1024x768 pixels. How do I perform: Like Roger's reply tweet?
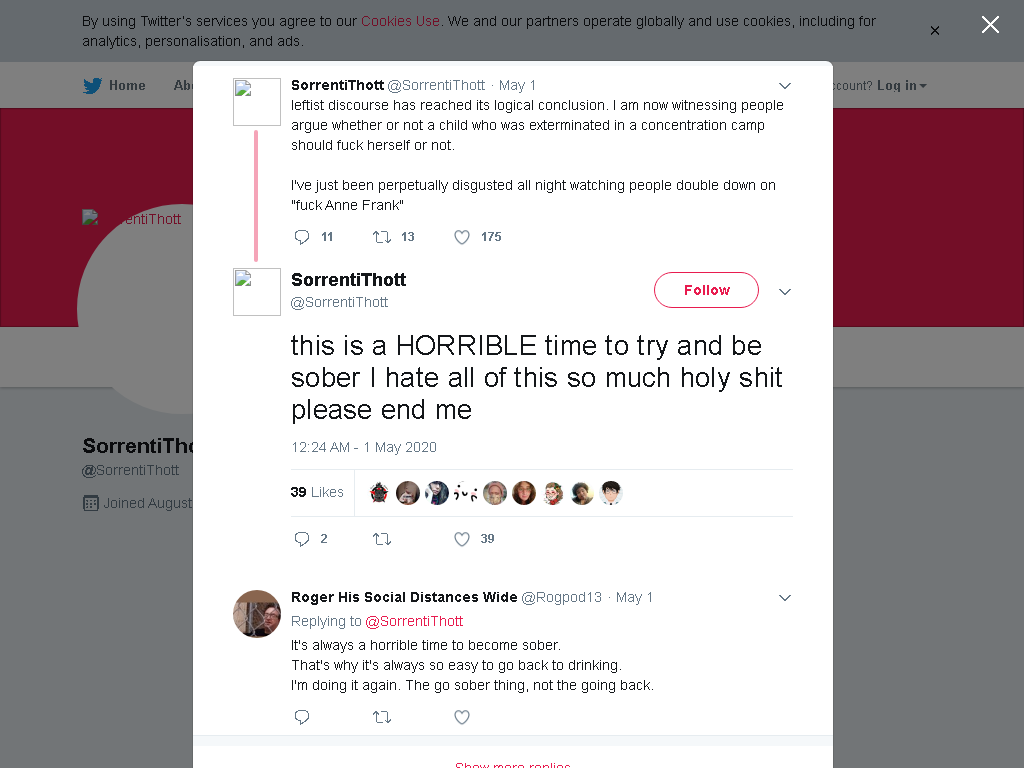tap(462, 717)
